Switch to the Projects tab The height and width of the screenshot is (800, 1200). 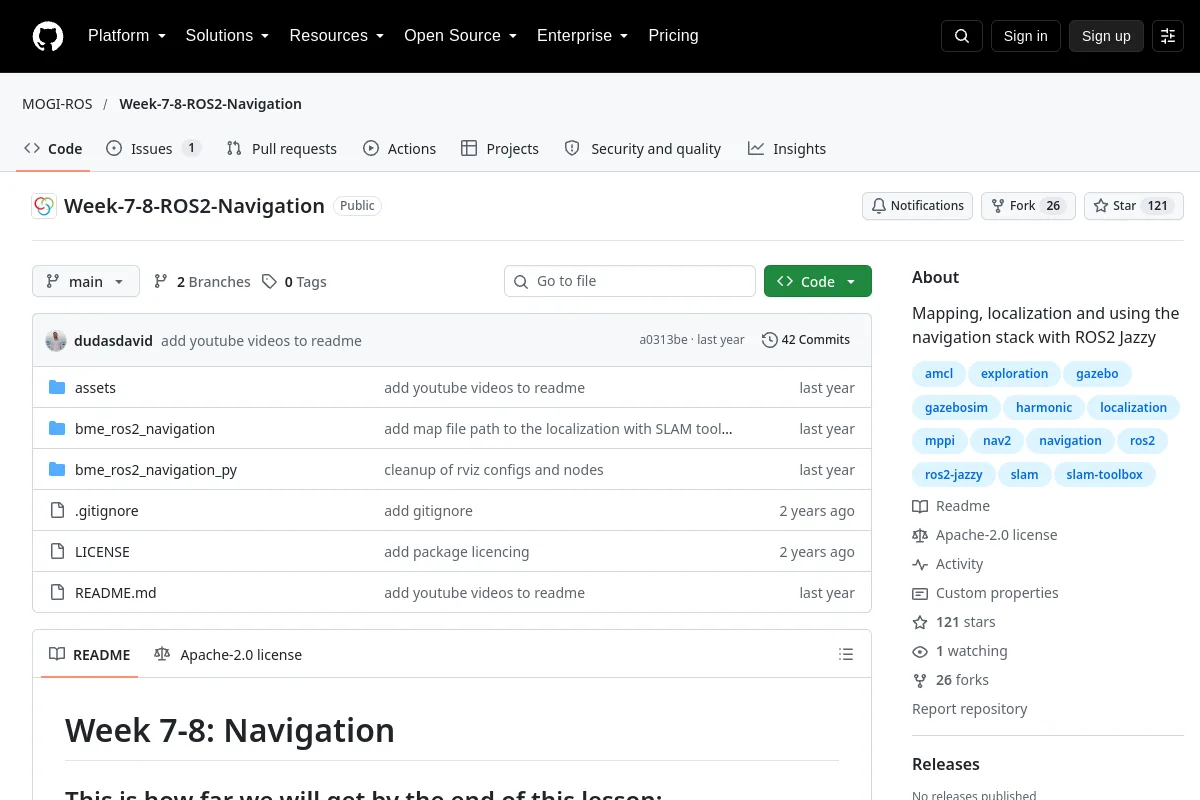tap(500, 149)
